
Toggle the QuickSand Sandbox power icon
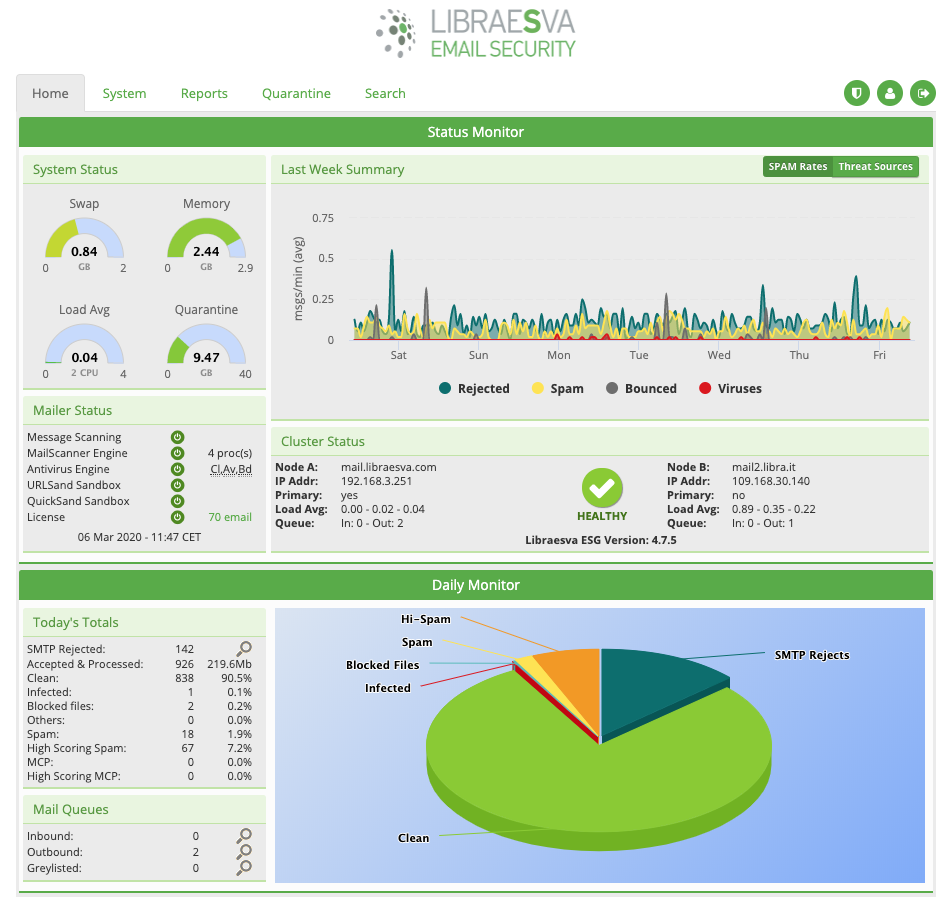[177, 501]
